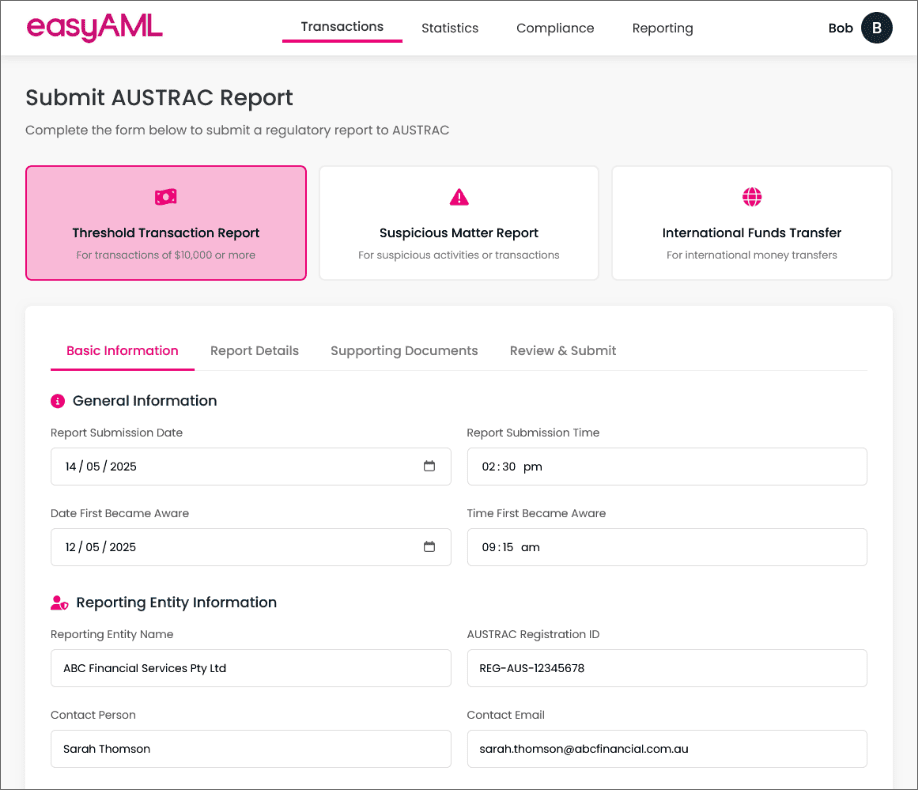Click the Reporting Entity Name field
This screenshot has width=918, height=790.
click(x=251, y=668)
